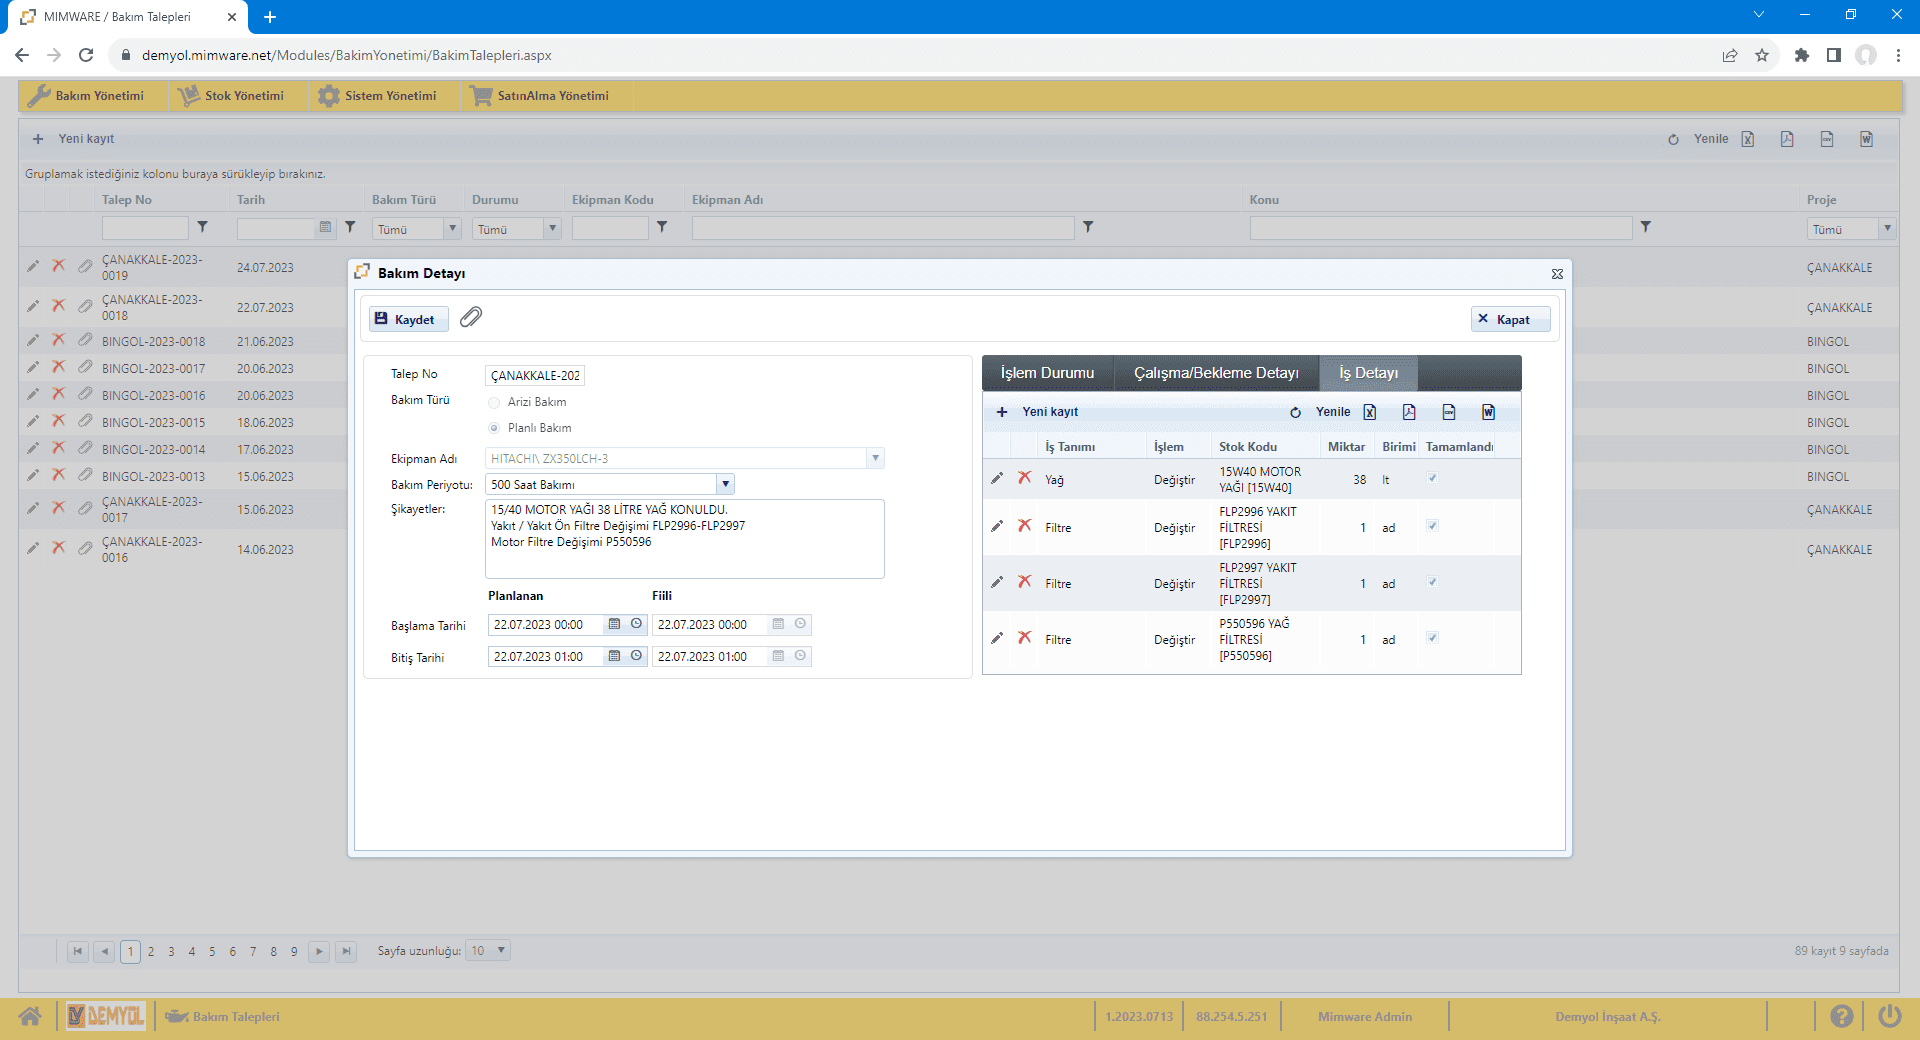This screenshot has height=1040, width=1920.
Task: Open time picker for planned Bitiş Tarihi
Action: click(x=636, y=656)
